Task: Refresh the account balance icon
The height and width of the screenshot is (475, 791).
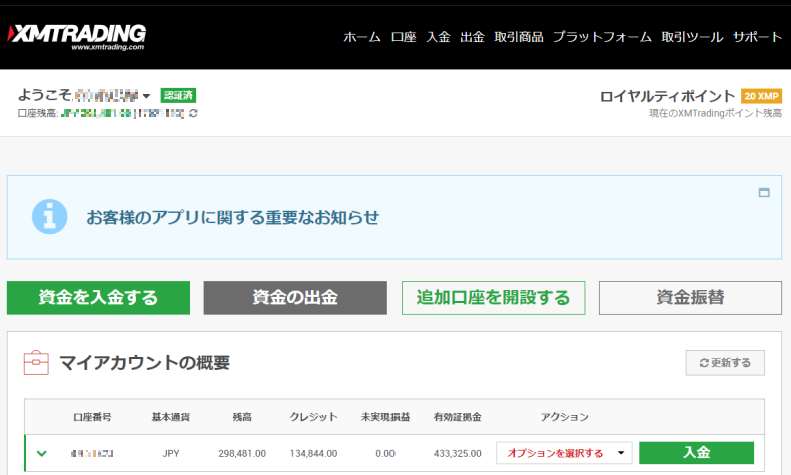Action: click(x=193, y=113)
